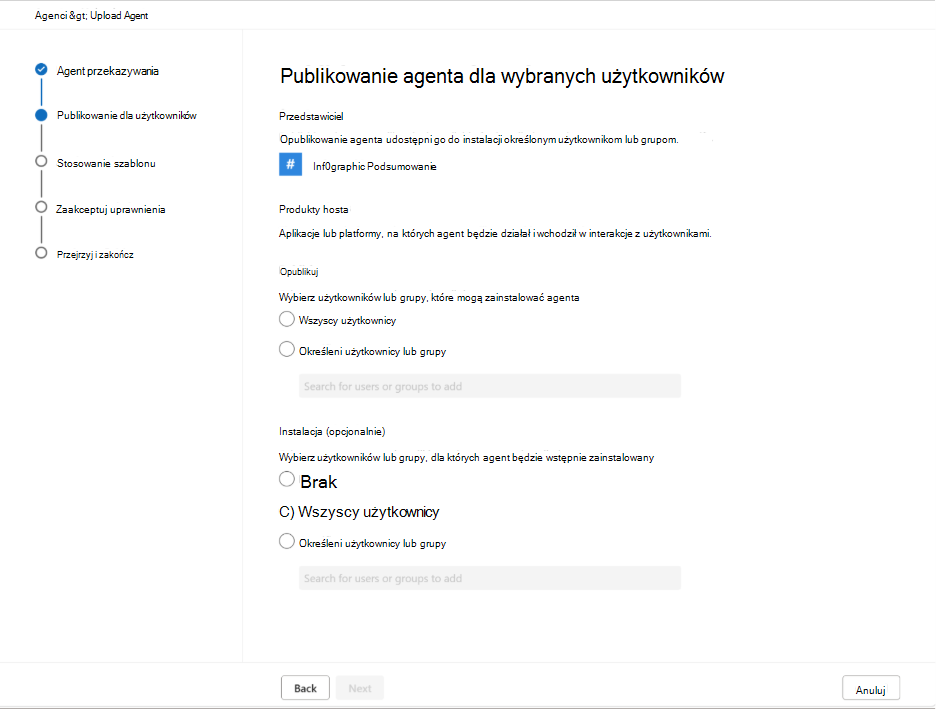936x709 pixels.
Task: Click the Produkty hosta section label
Action: (x=313, y=209)
